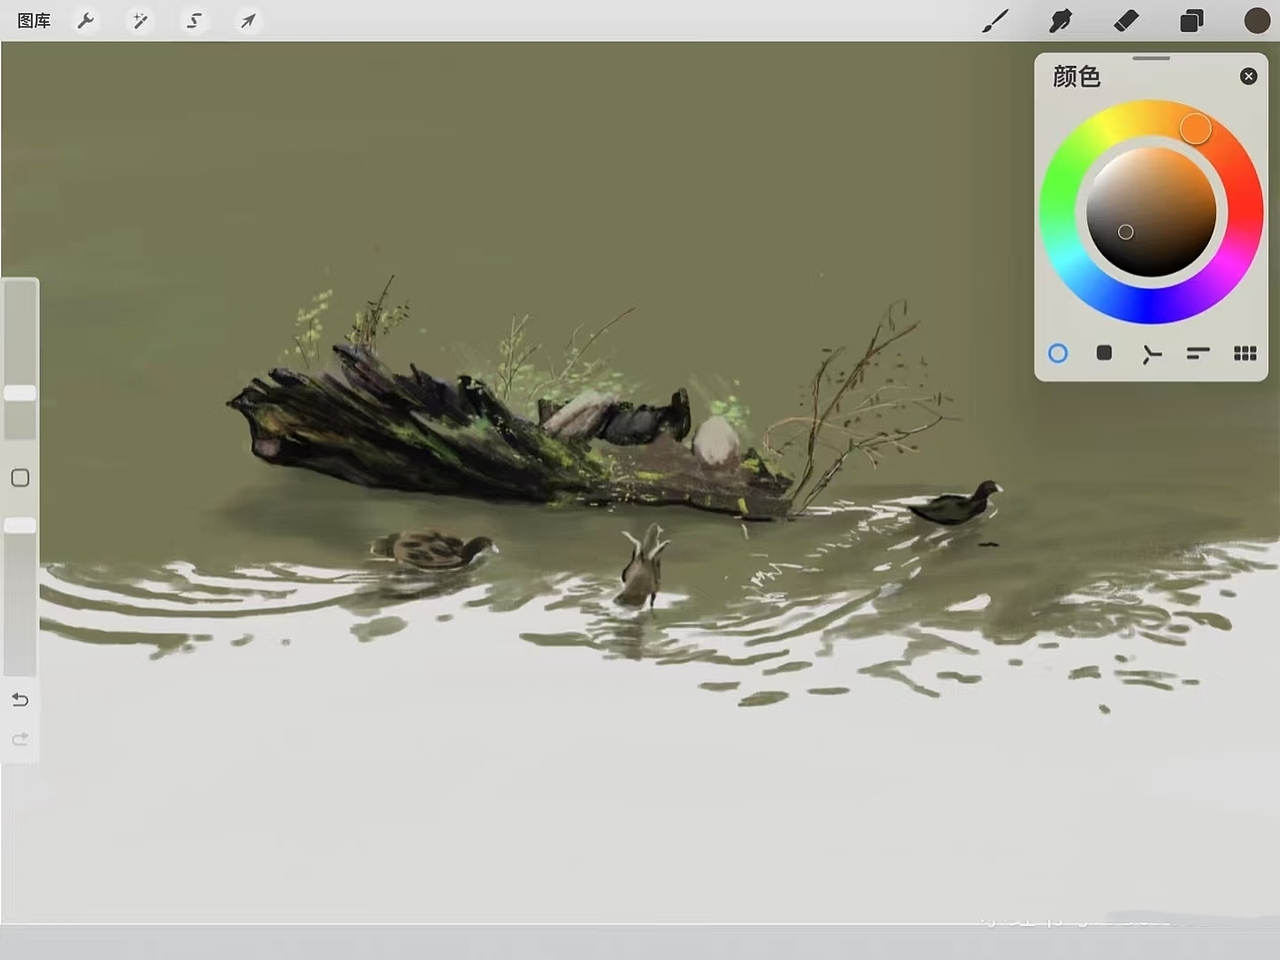Click the saturation picker reticle in color disc

[1126, 232]
